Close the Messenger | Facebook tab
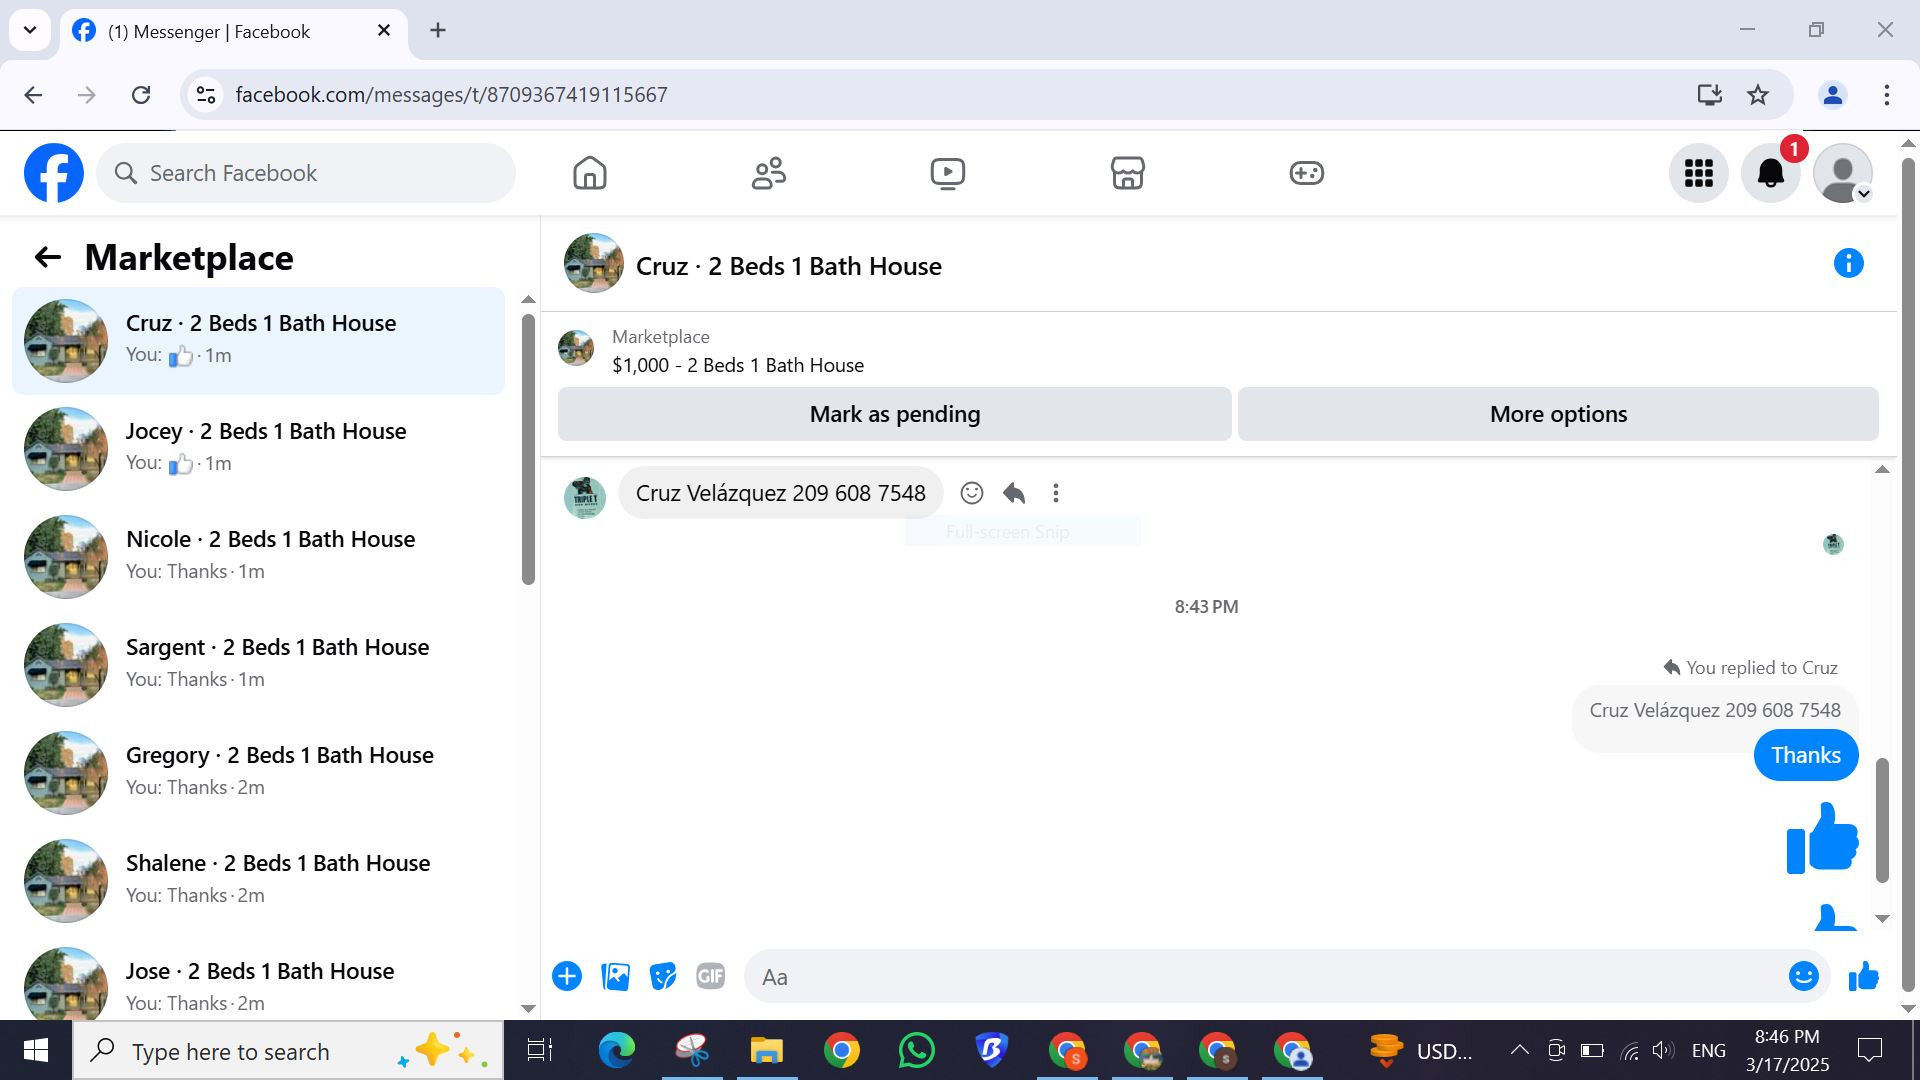Viewport: 1920px width, 1080px height. [383, 31]
